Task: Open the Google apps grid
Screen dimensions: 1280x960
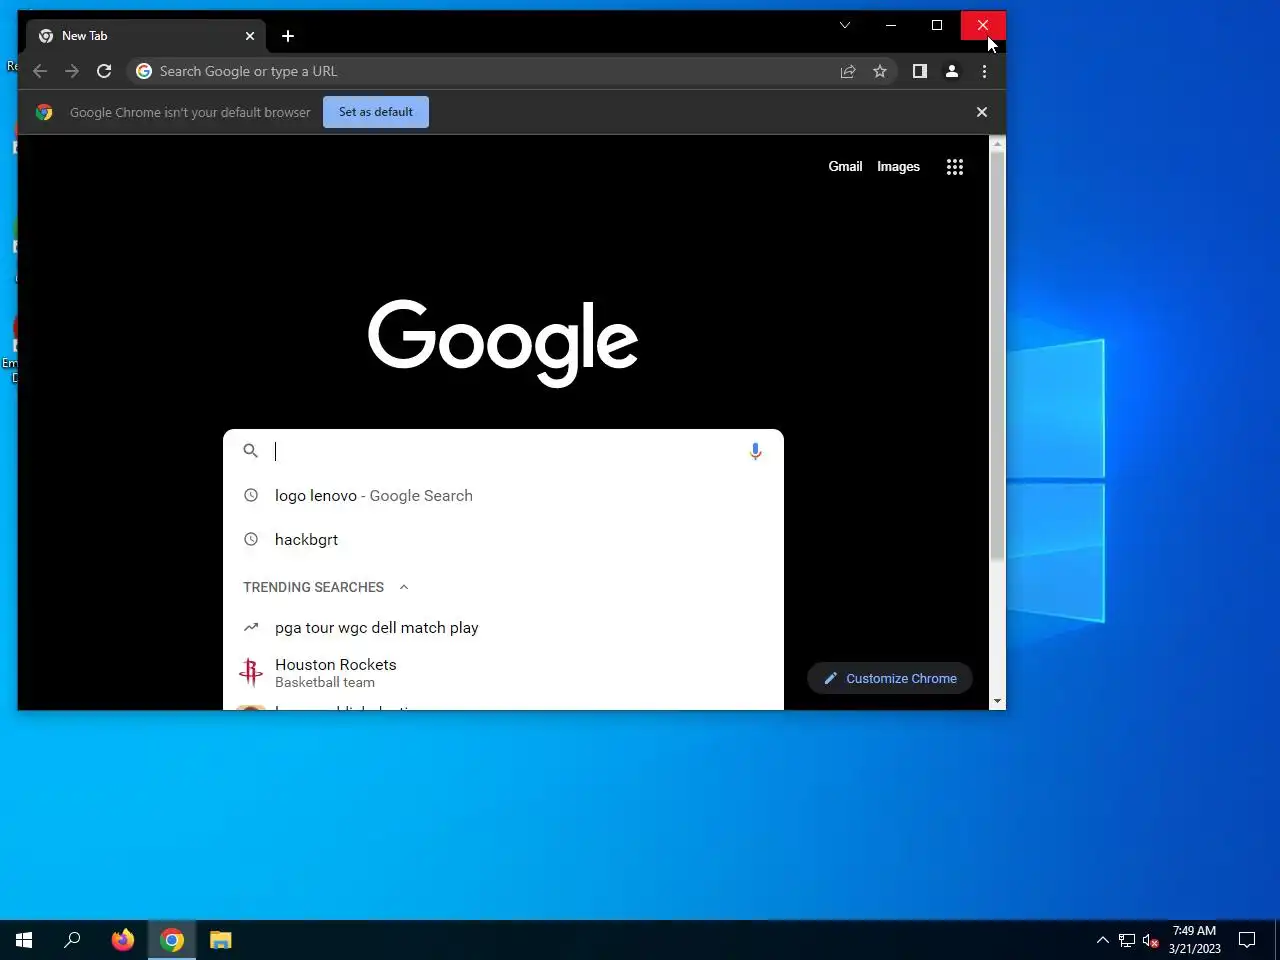Action: tap(955, 167)
